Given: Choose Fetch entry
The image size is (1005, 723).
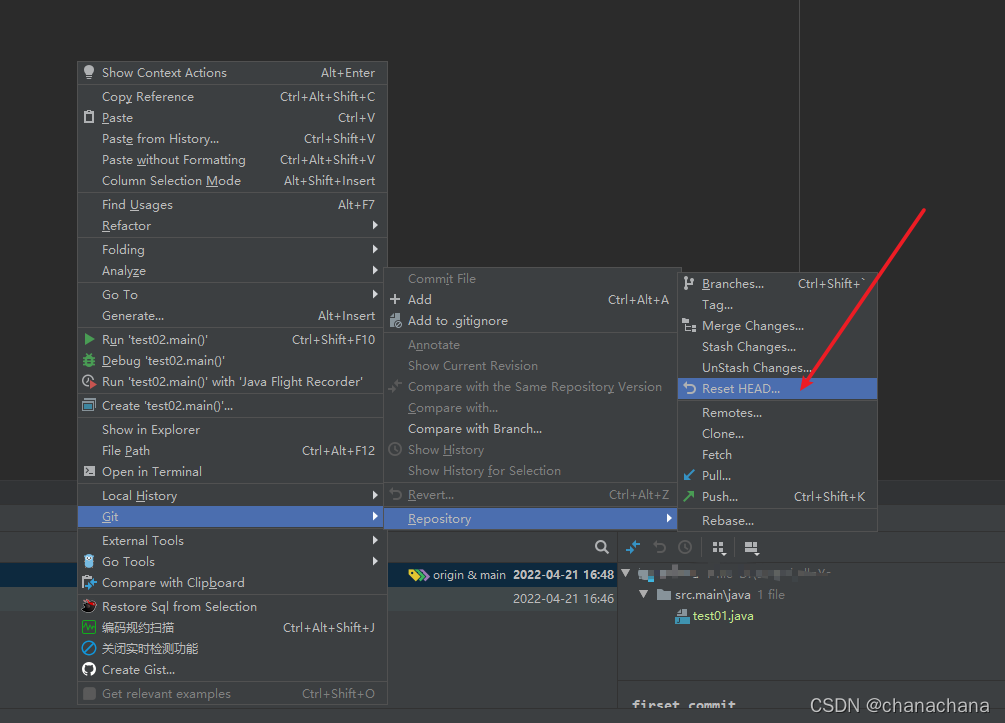Looking at the screenshot, I should coord(777,454).
